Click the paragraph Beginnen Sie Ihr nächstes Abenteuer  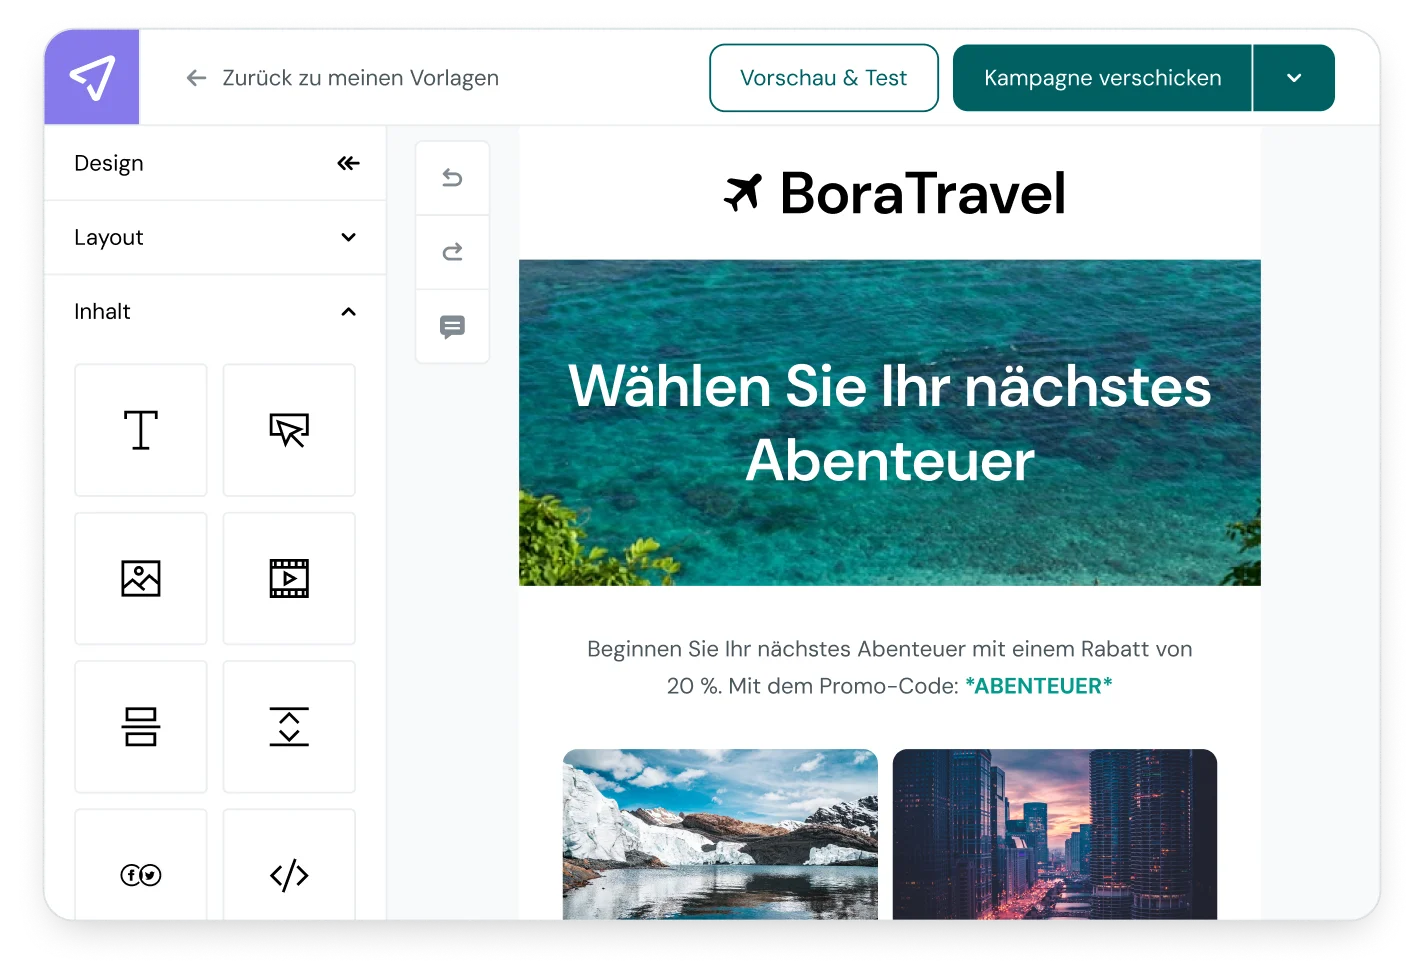click(890, 667)
